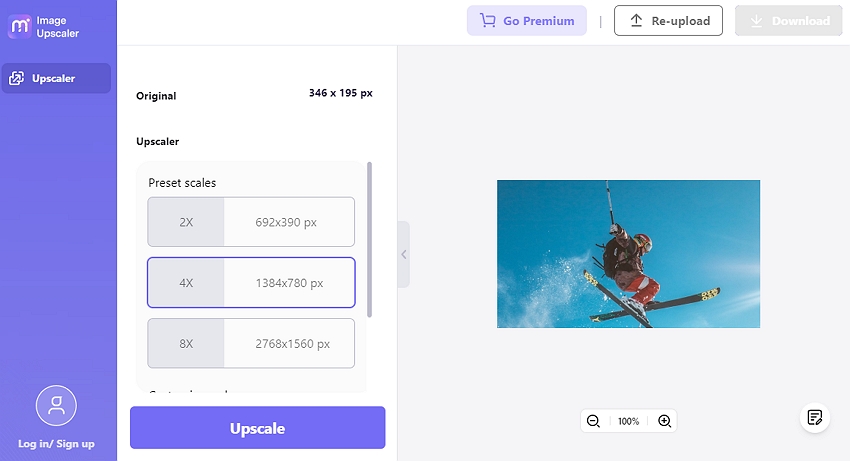Click the Go Premium button

pyautogui.click(x=527, y=20)
